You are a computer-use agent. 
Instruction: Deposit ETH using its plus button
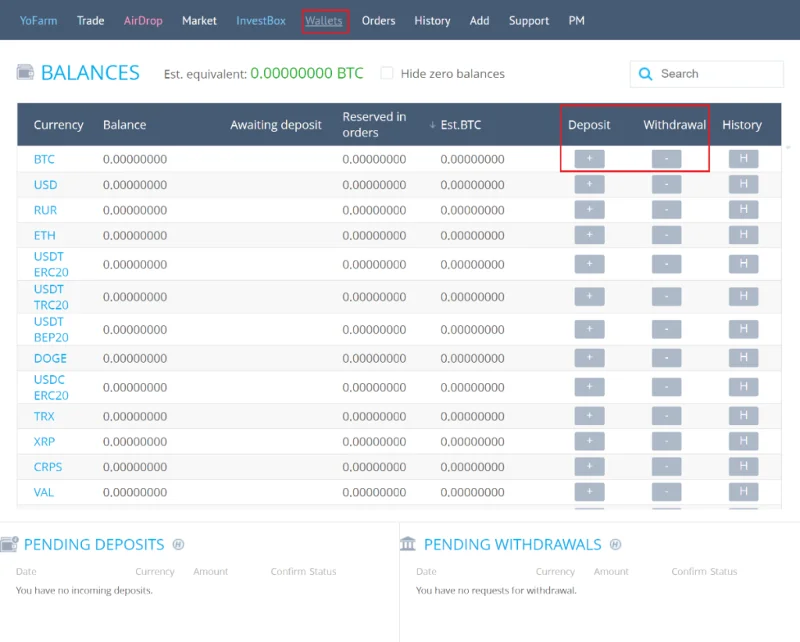pos(589,235)
